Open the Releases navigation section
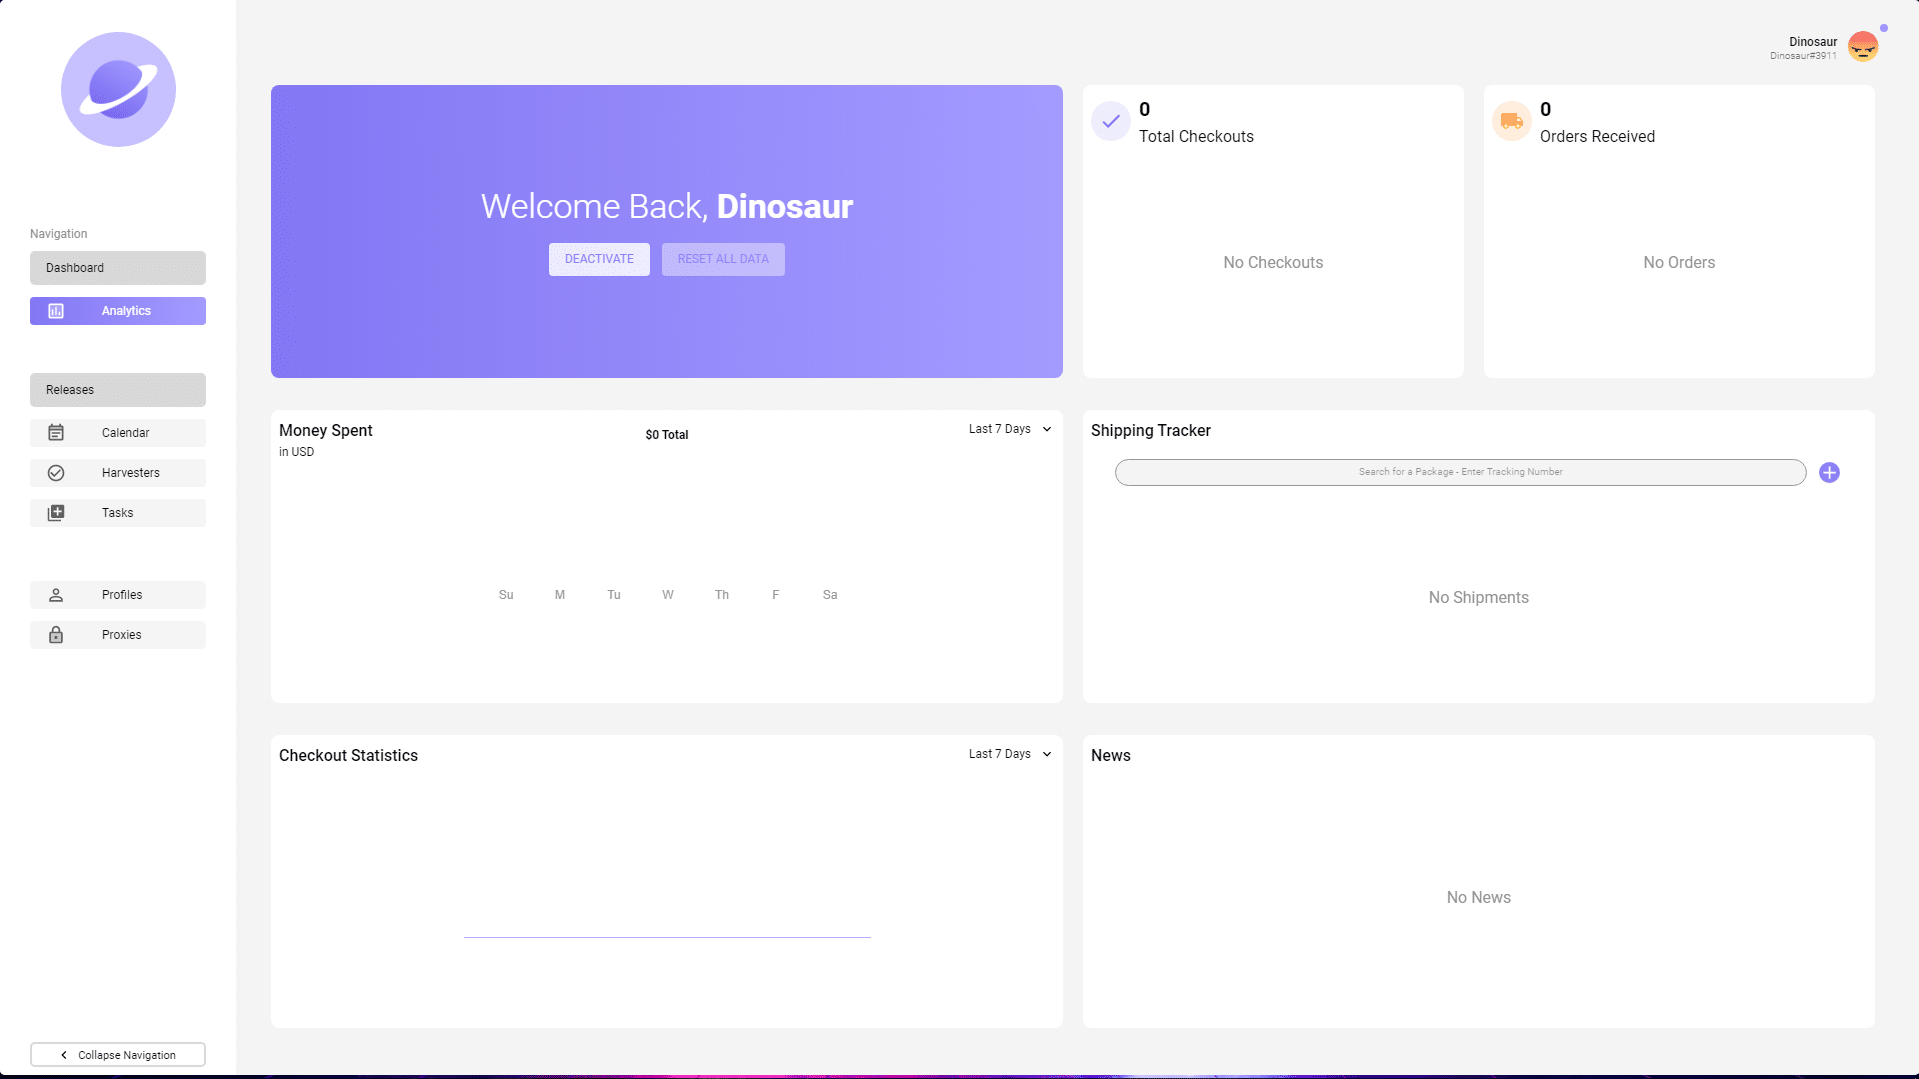Viewport: 1919px width, 1079px height. (x=118, y=390)
